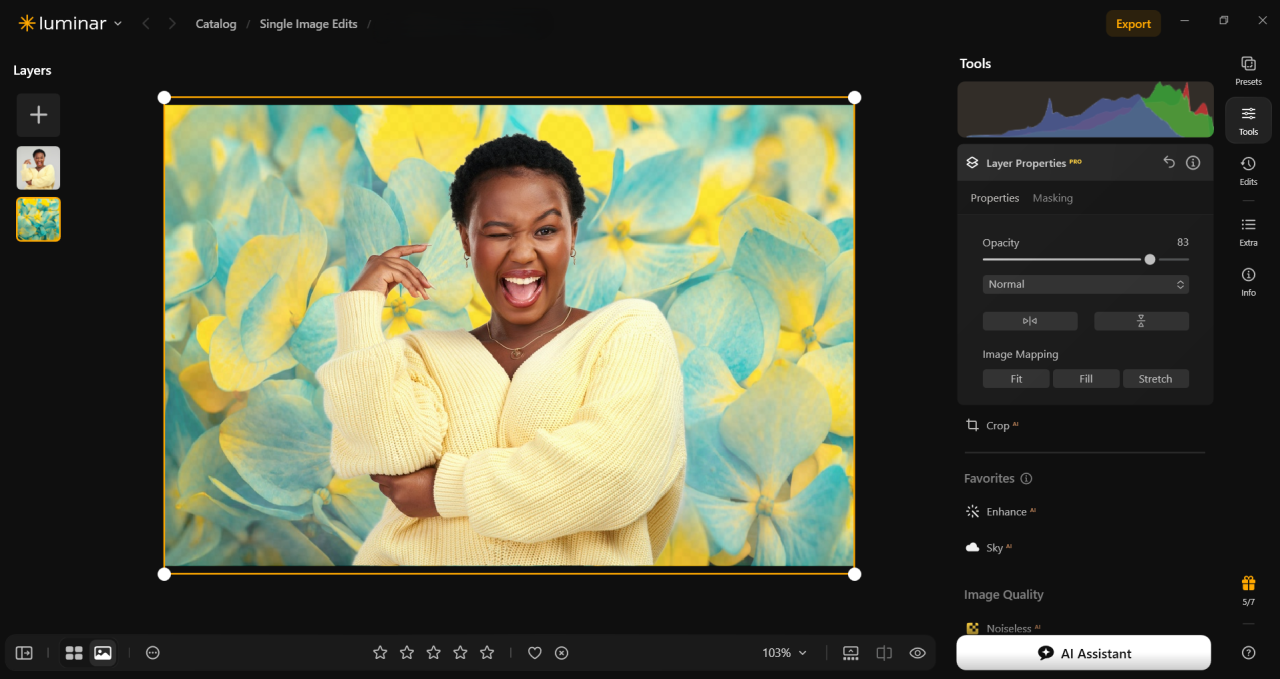Set Image Mapping to Stretch
This screenshot has height=679, width=1280.
point(1155,379)
